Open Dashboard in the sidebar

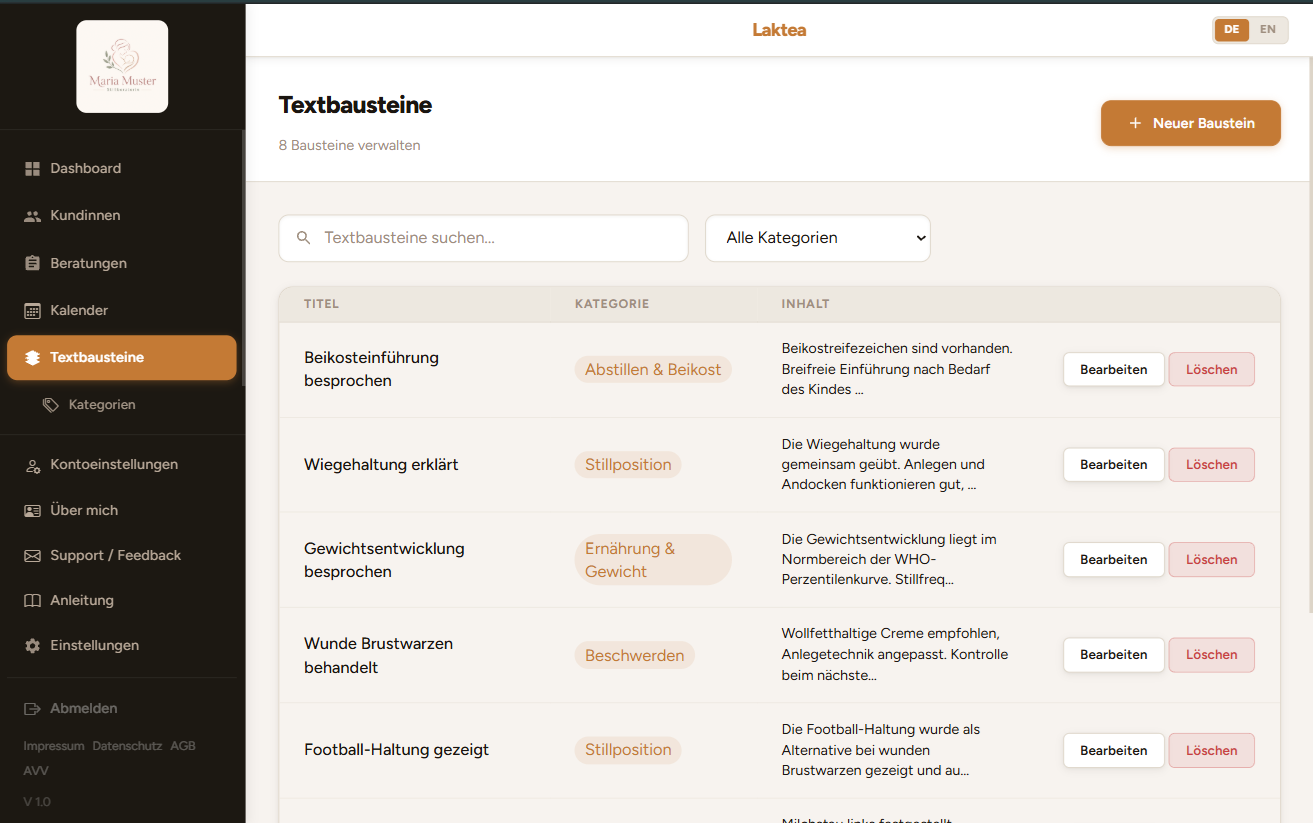122,169
